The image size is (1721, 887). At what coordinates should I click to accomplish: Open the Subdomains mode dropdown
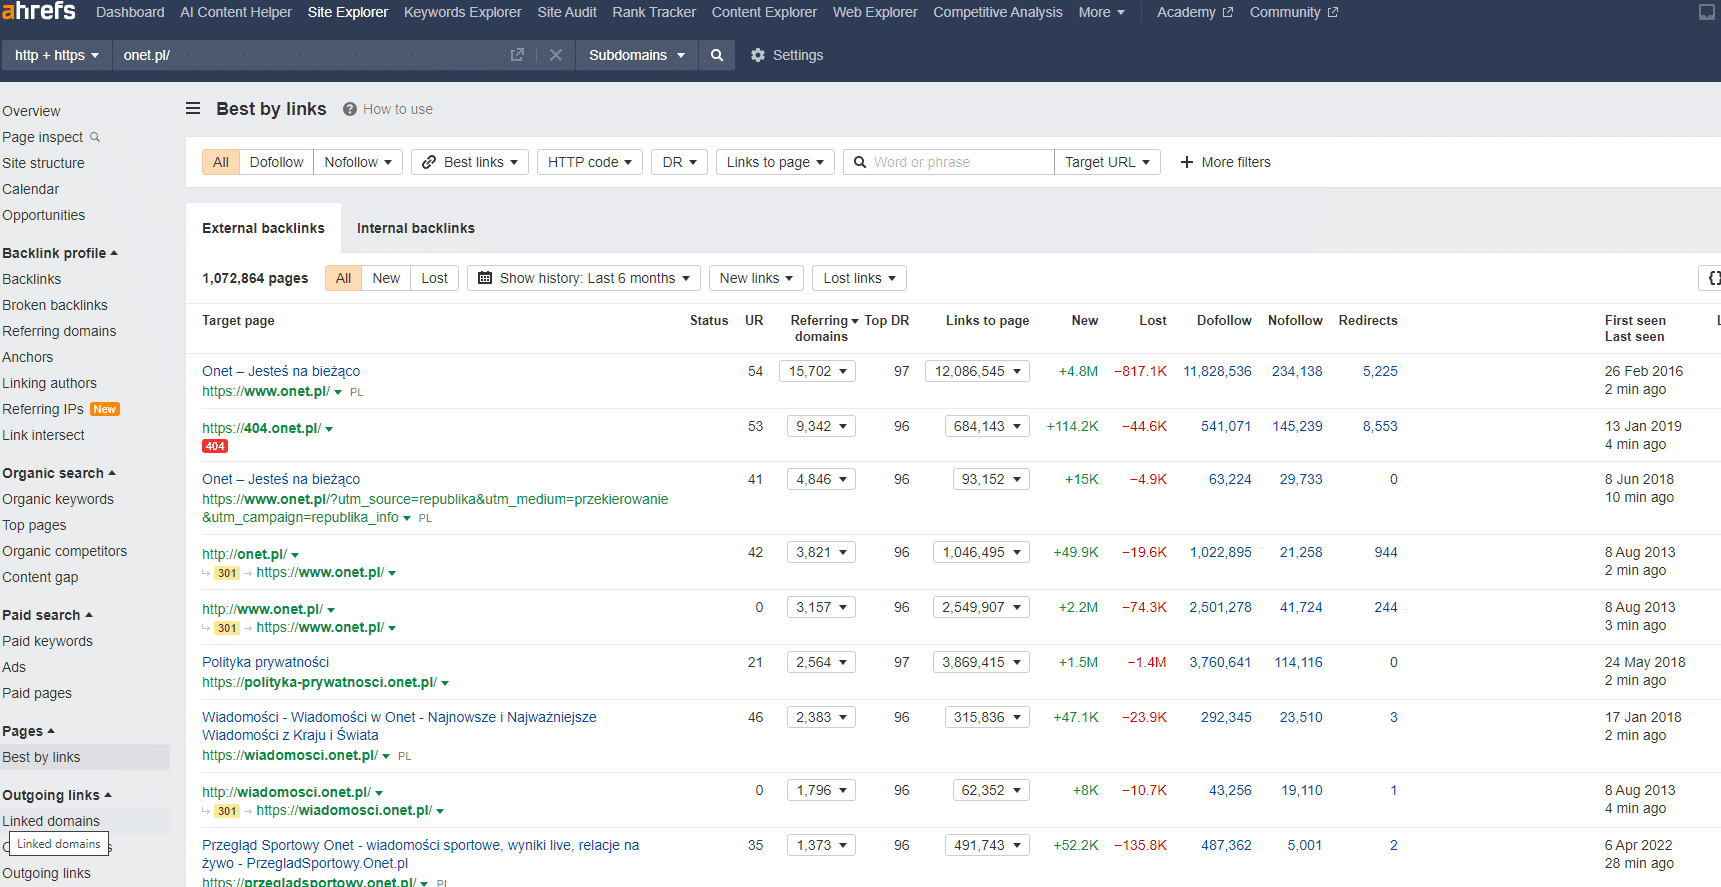pyautogui.click(x=636, y=55)
